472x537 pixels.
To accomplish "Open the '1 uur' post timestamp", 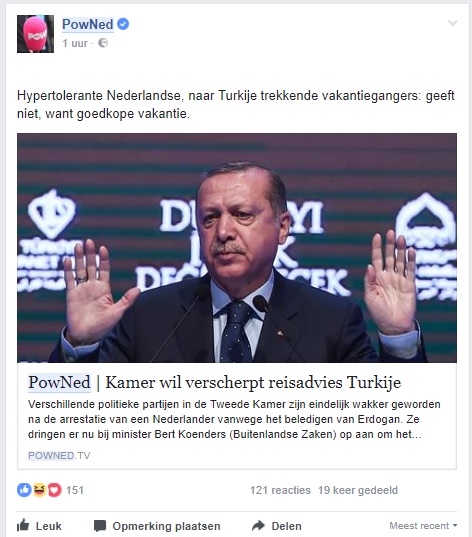I will coord(75,43).
